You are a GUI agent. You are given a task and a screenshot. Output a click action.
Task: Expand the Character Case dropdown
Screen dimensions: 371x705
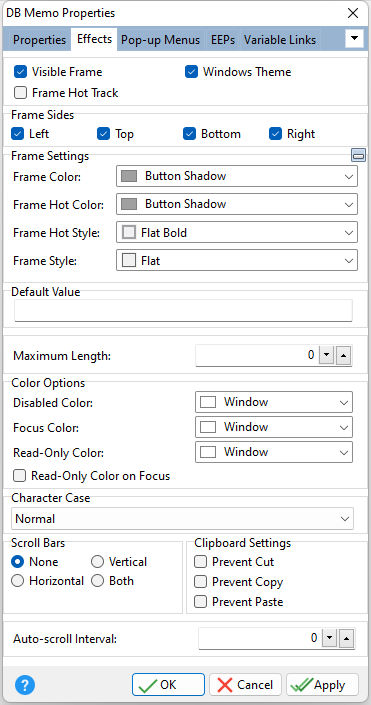182,519
